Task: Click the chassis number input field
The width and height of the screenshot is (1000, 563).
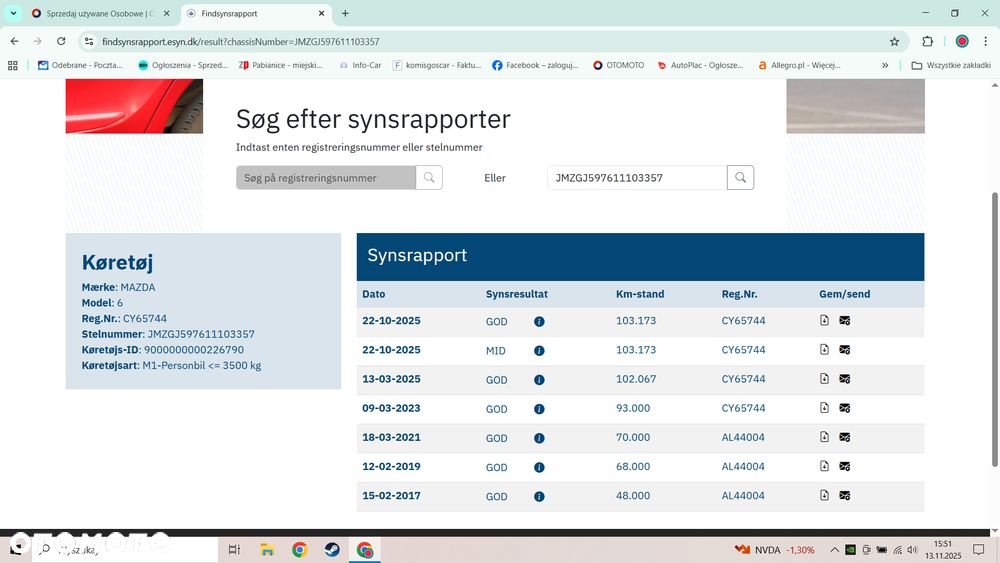Action: tap(637, 178)
